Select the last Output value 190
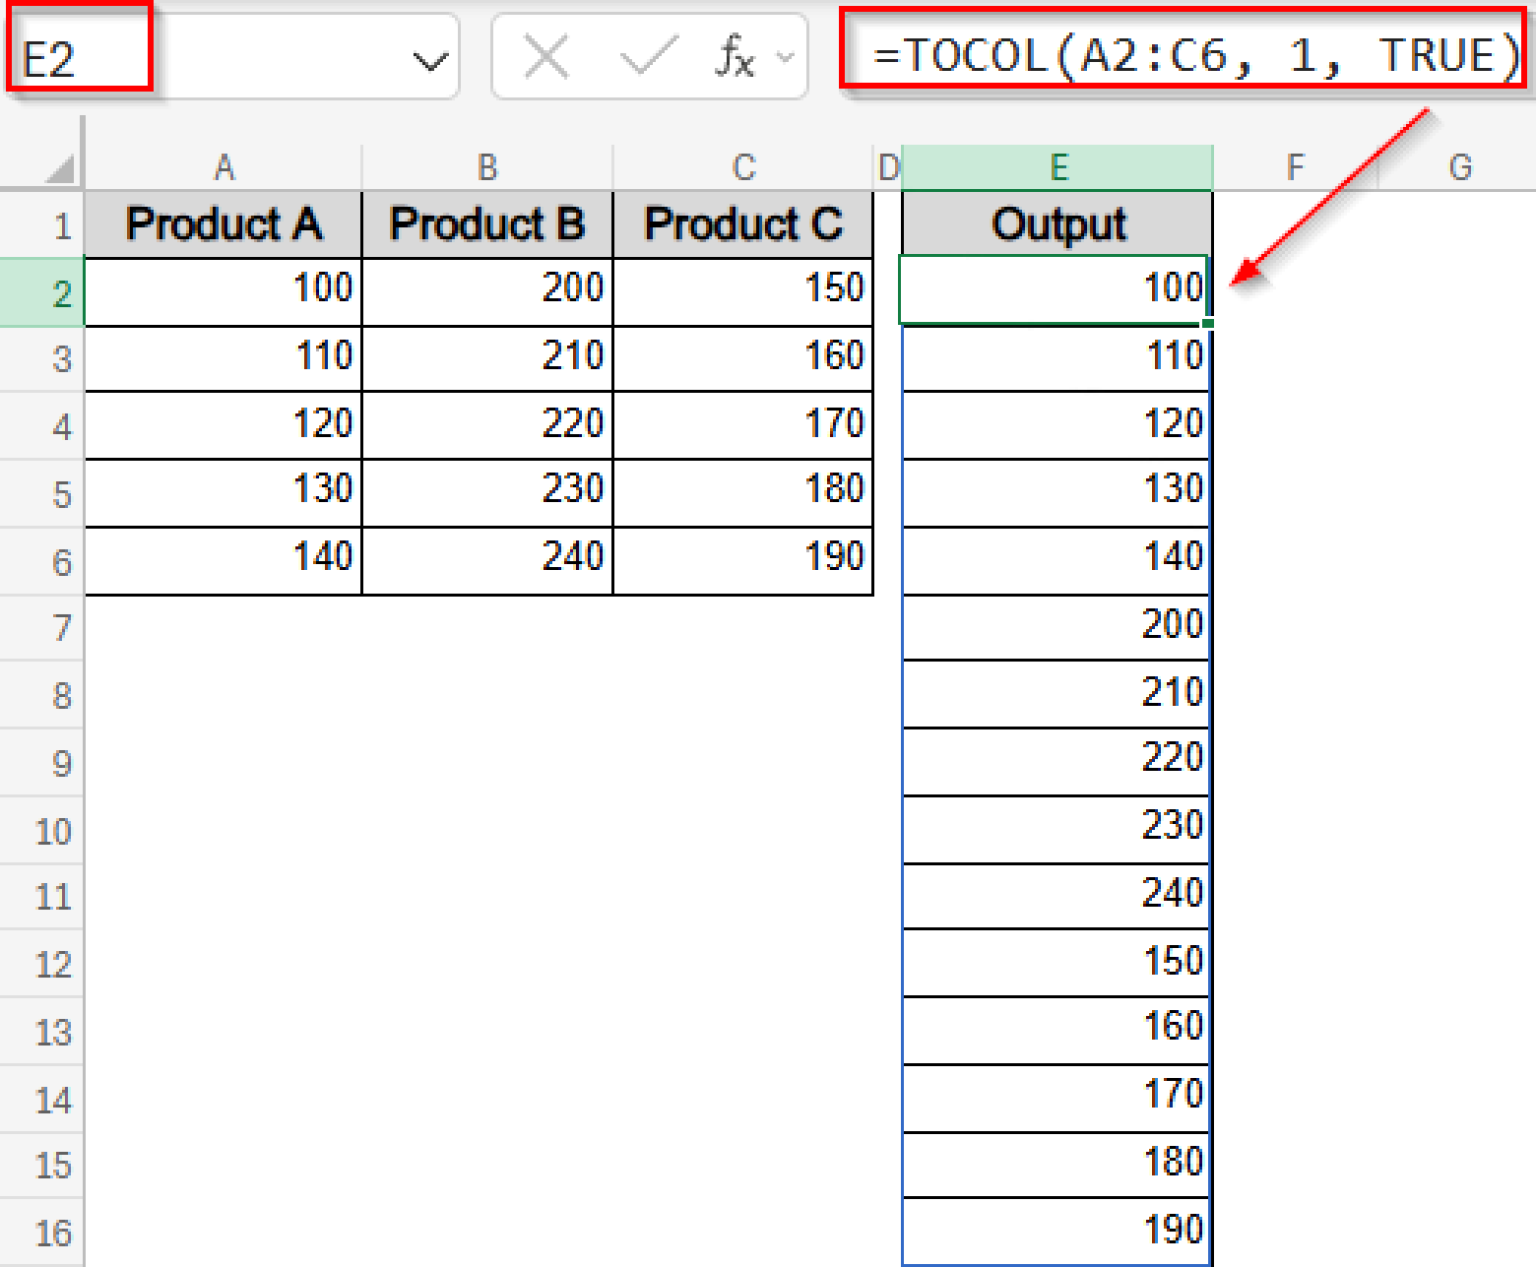The height and width of the screenshot is (1267, 1536). (1057, 1230)
